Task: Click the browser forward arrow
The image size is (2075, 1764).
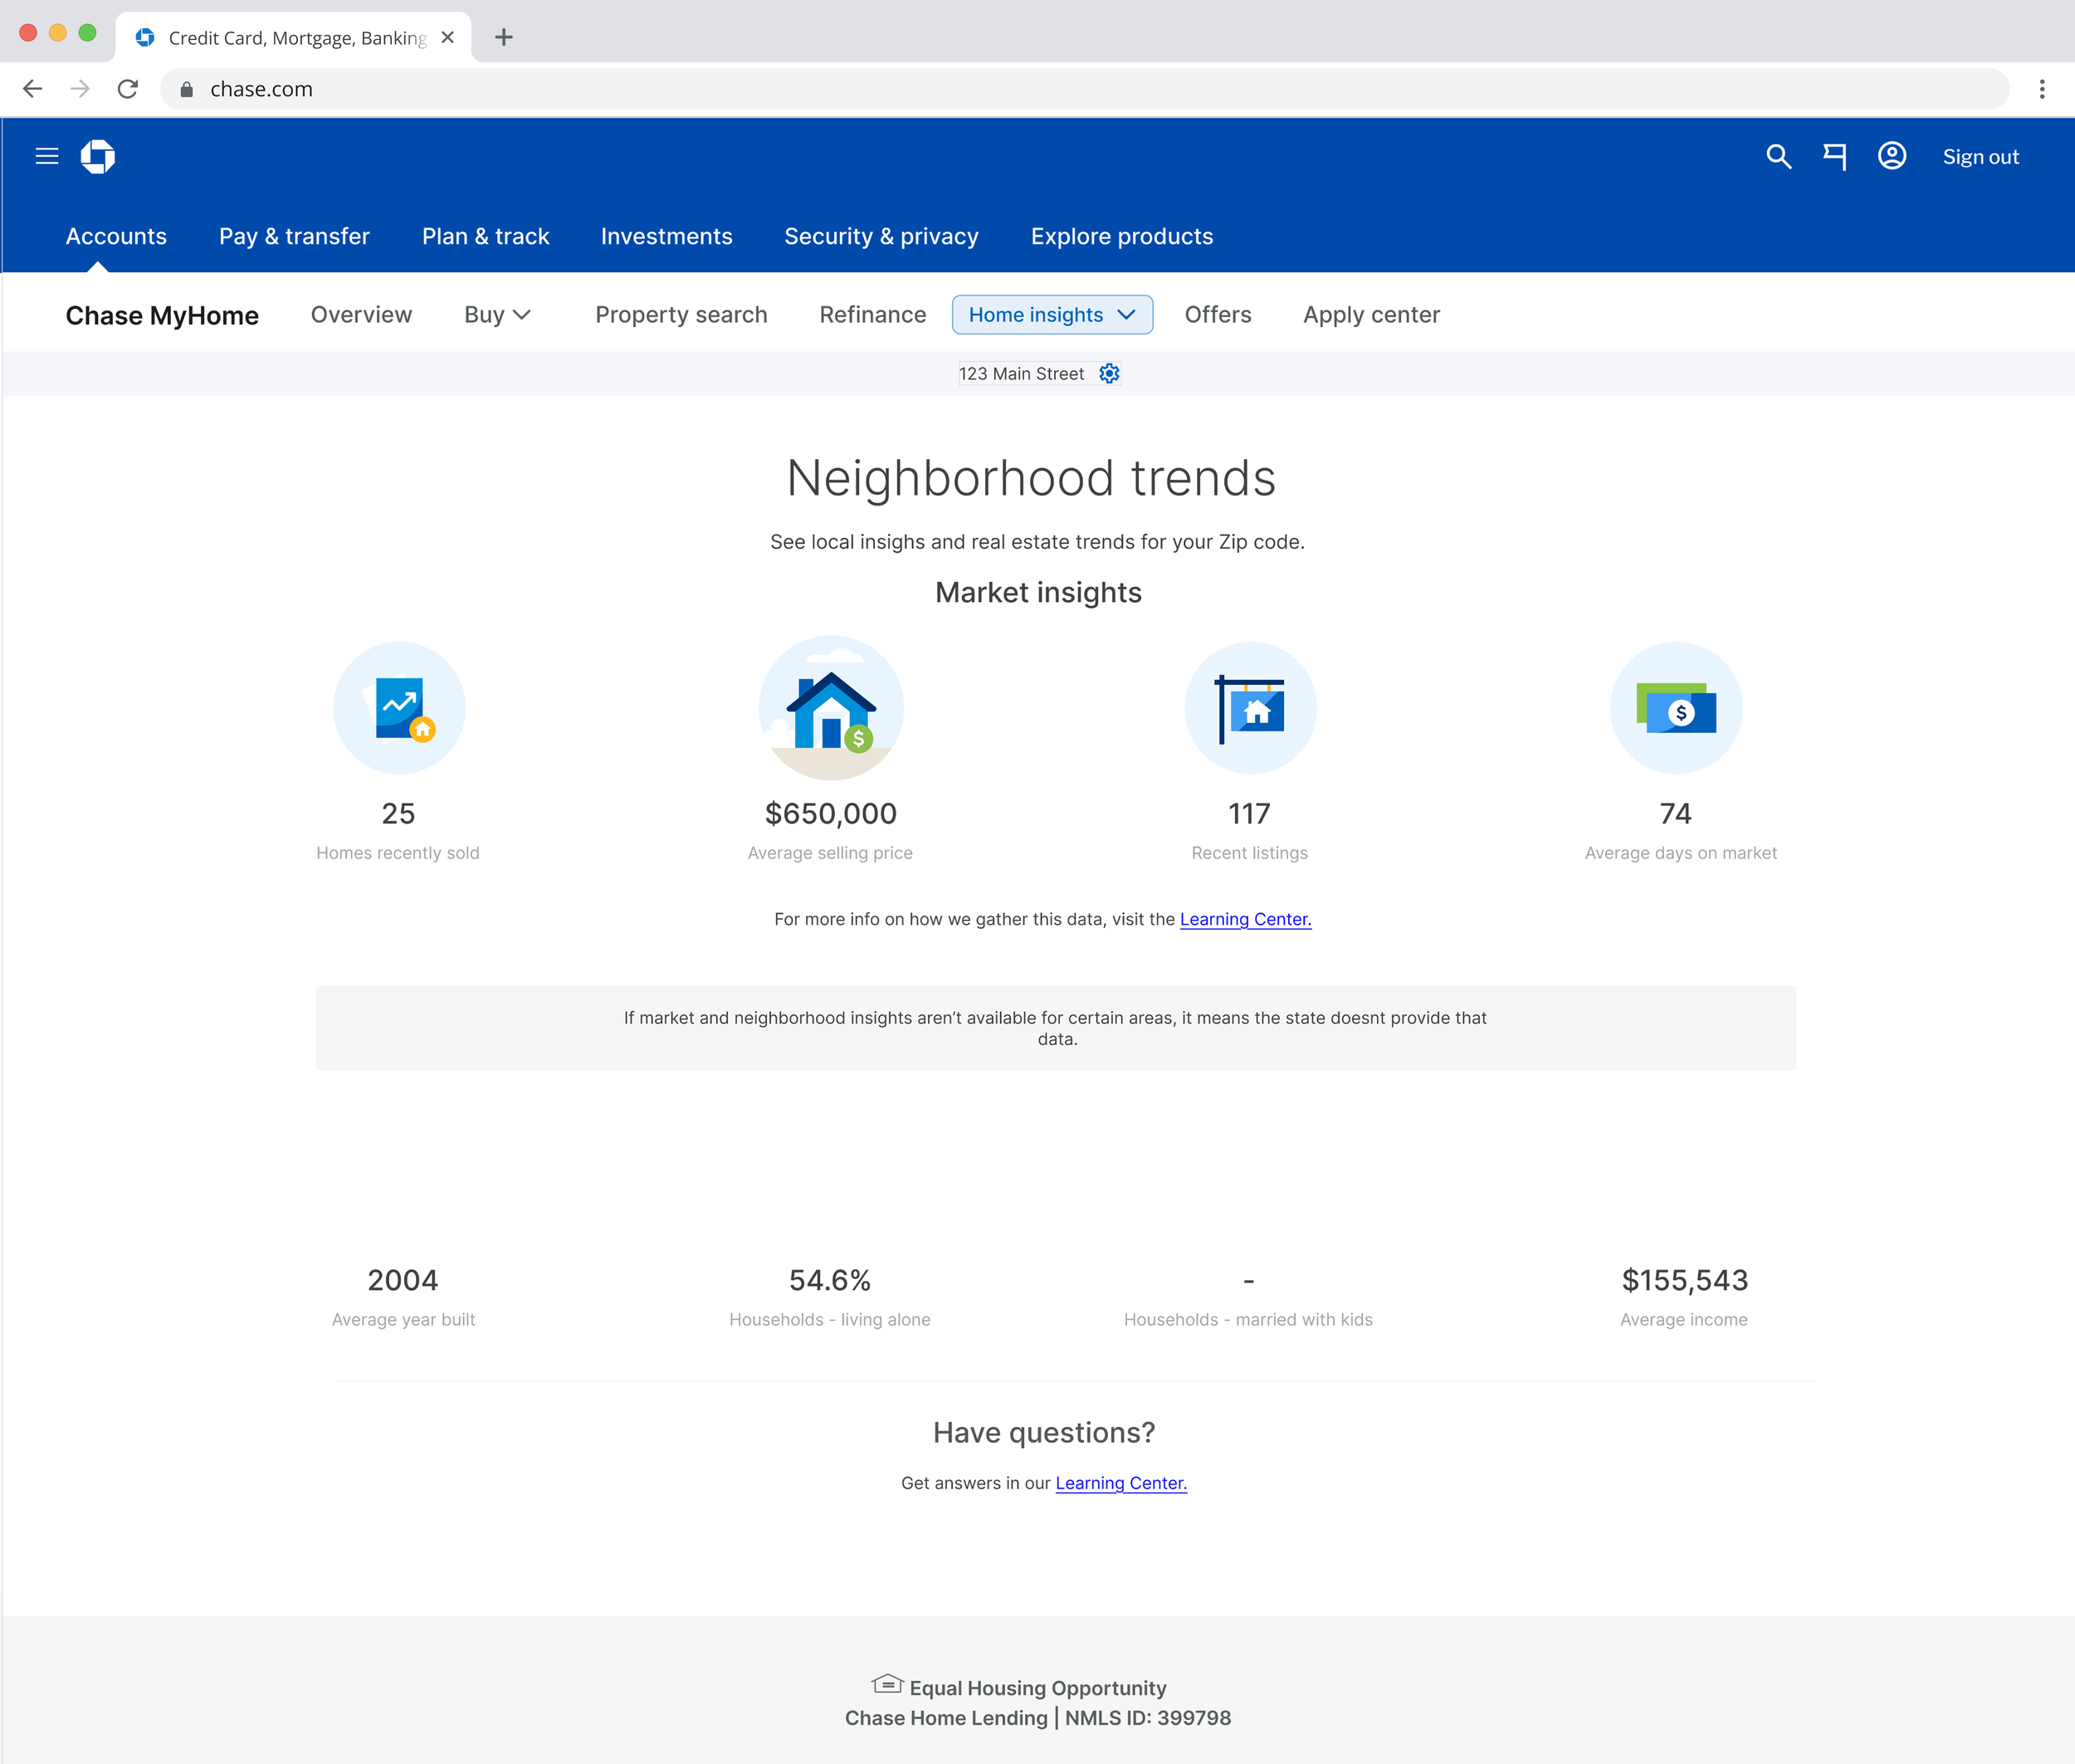Action: point(80,89)
